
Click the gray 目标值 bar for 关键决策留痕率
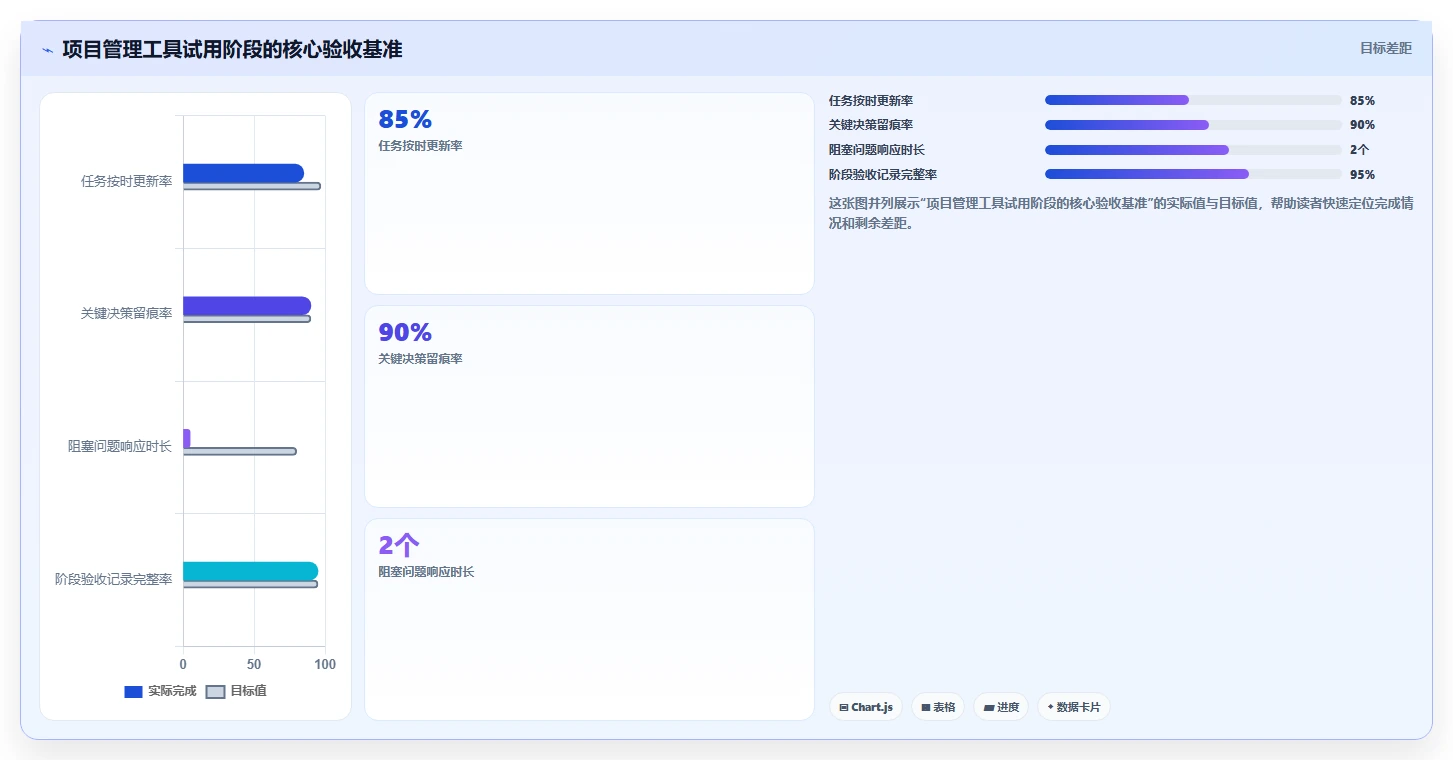[247, 319]
